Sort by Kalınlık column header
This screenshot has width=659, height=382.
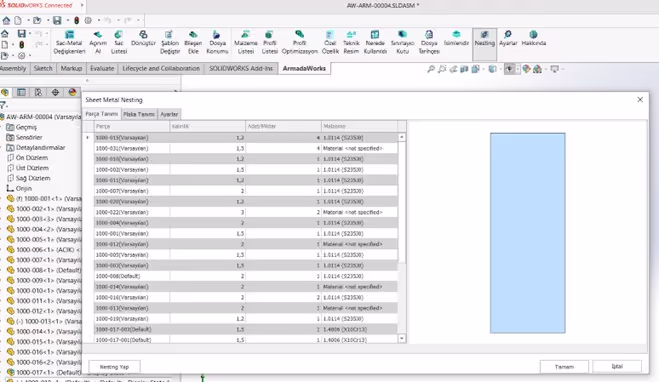(208, 126)
